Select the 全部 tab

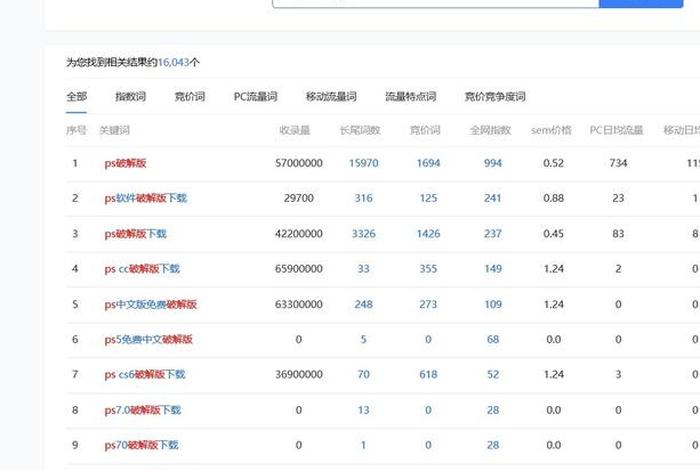click(x=76, y=96)
